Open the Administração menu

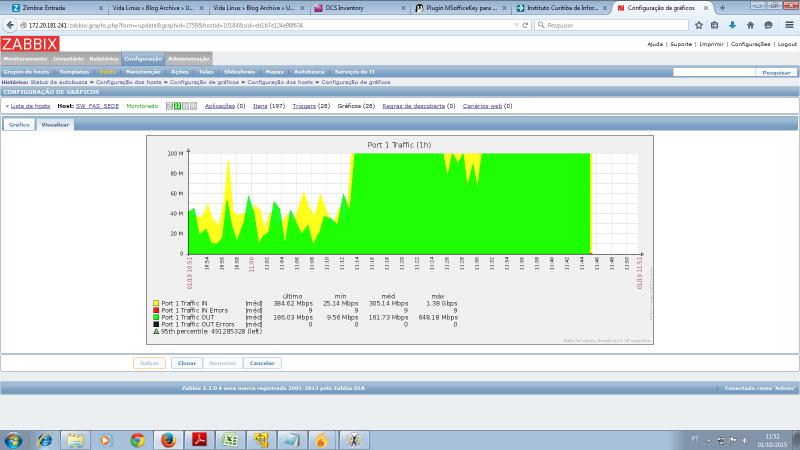coord(188,59)
